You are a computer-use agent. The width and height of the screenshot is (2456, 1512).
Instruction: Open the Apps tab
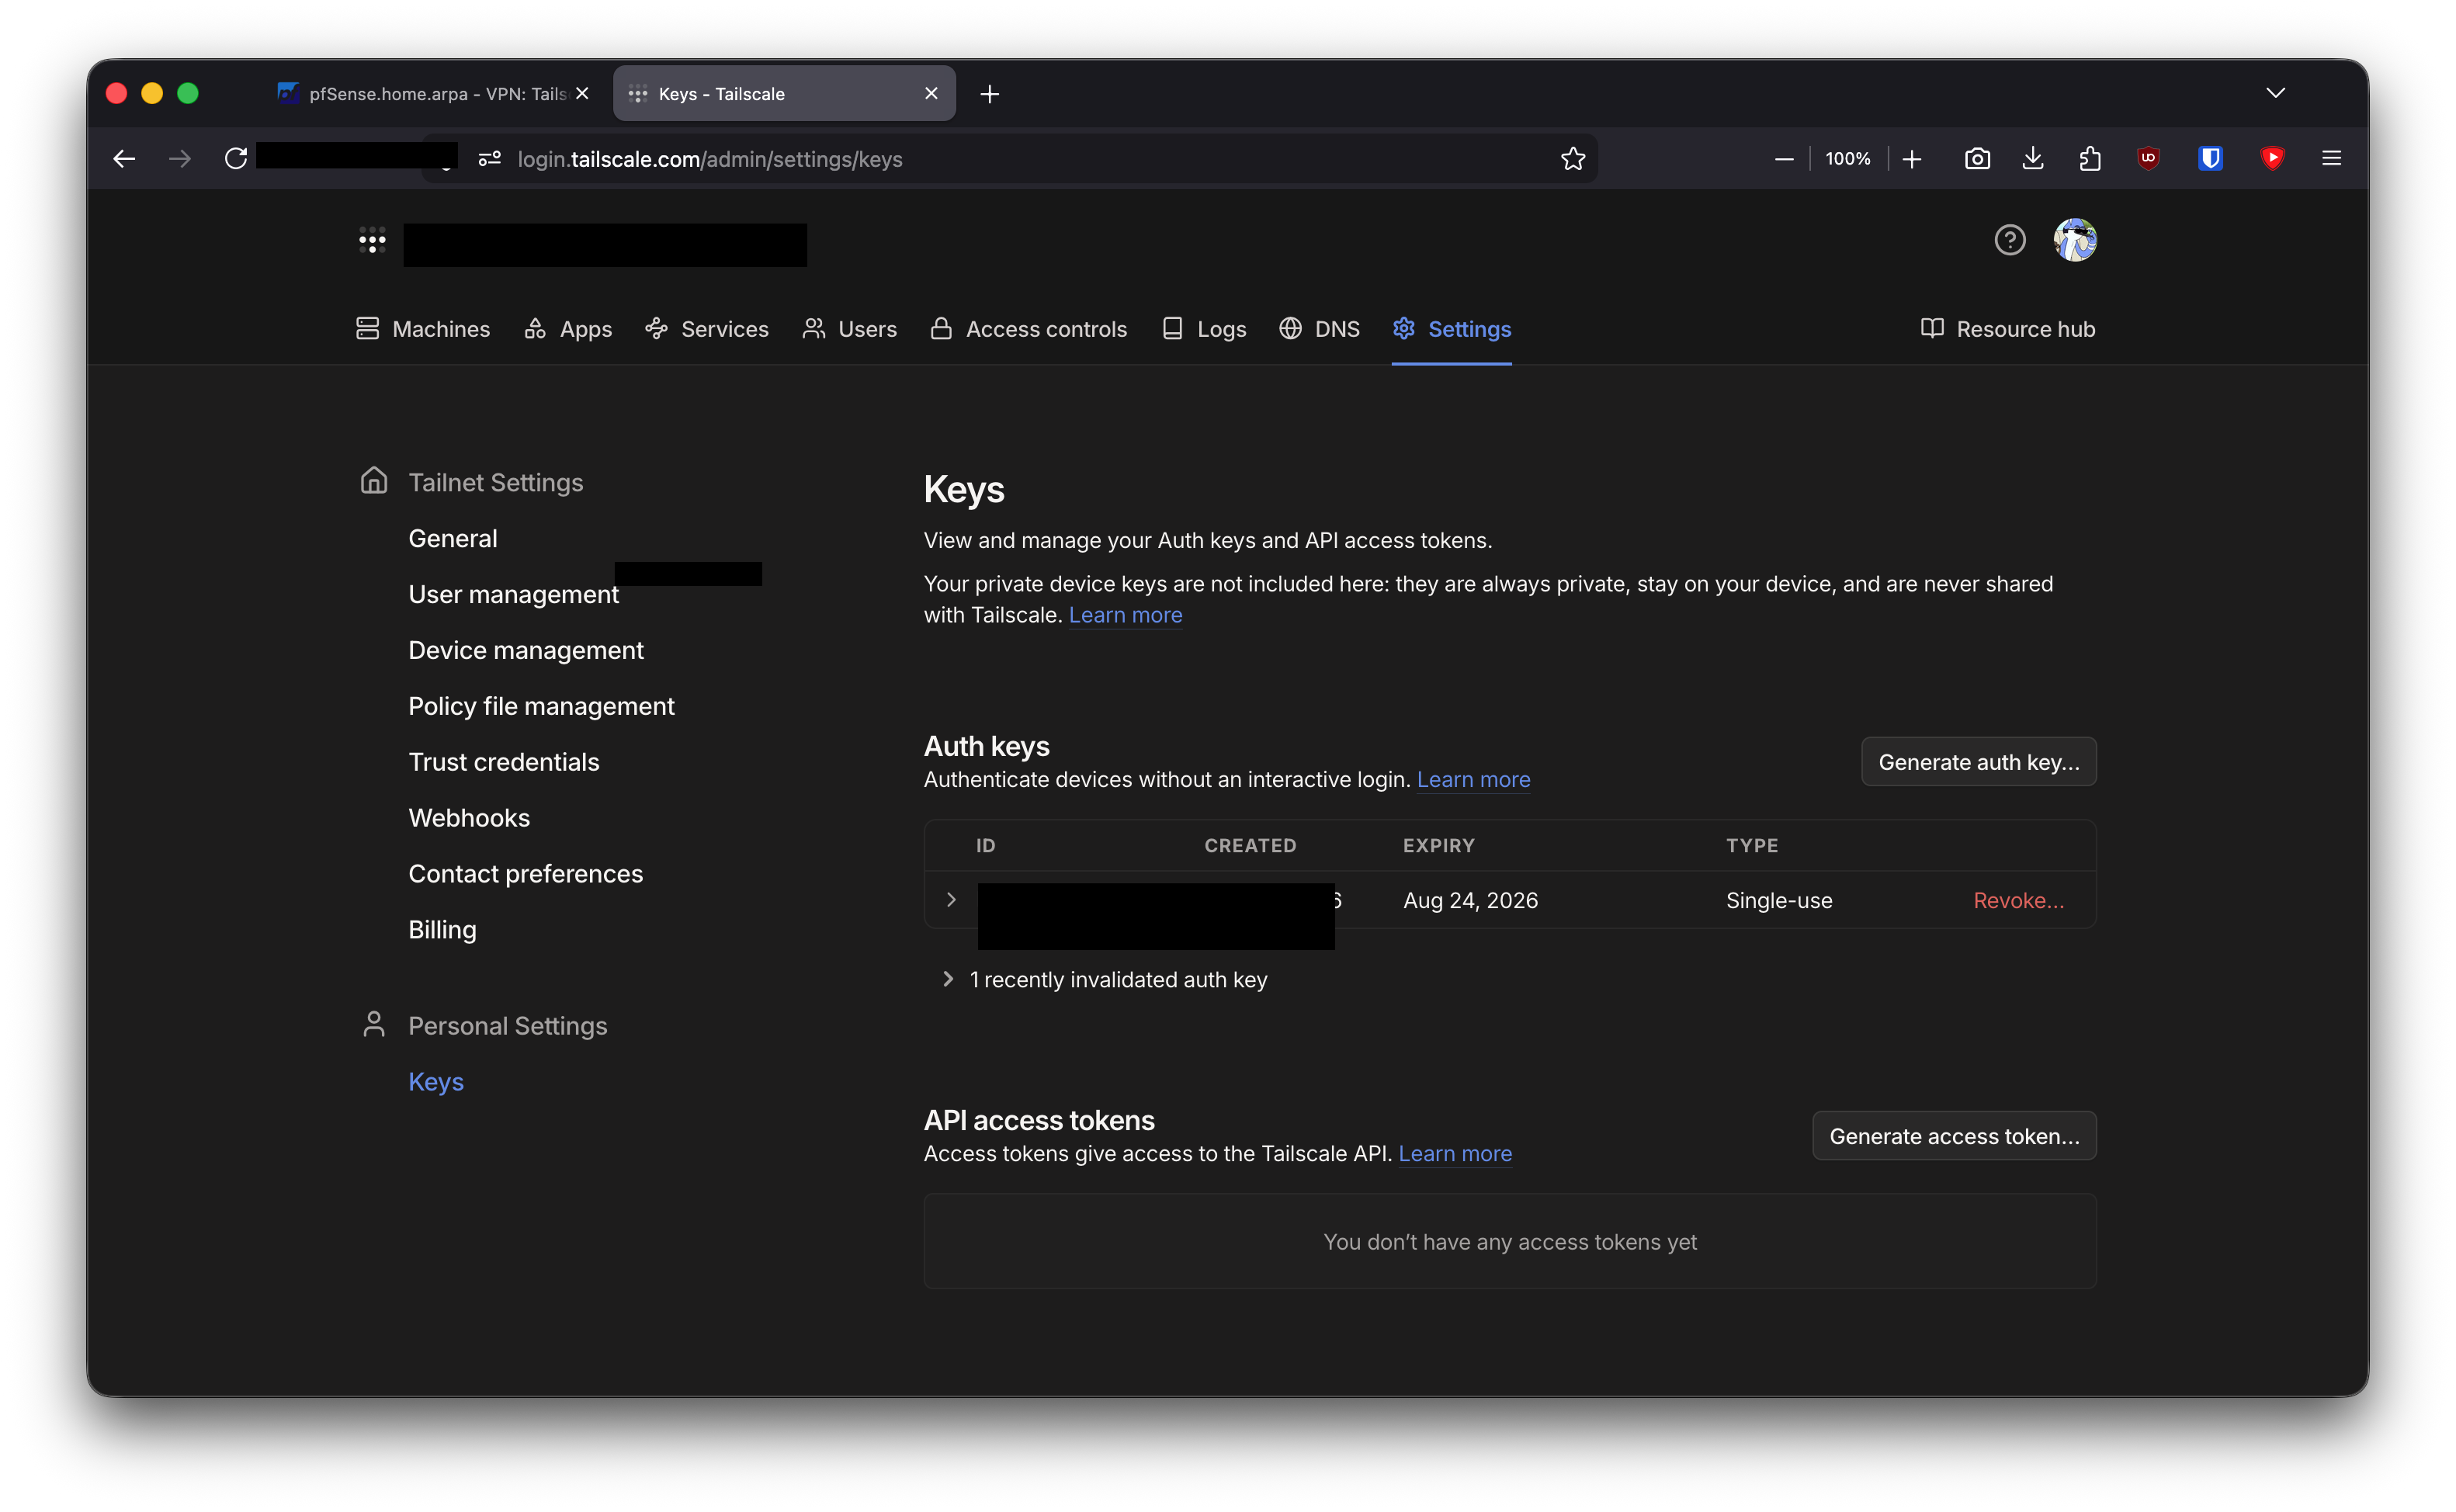pyautogui.click(x=568, y=329)
